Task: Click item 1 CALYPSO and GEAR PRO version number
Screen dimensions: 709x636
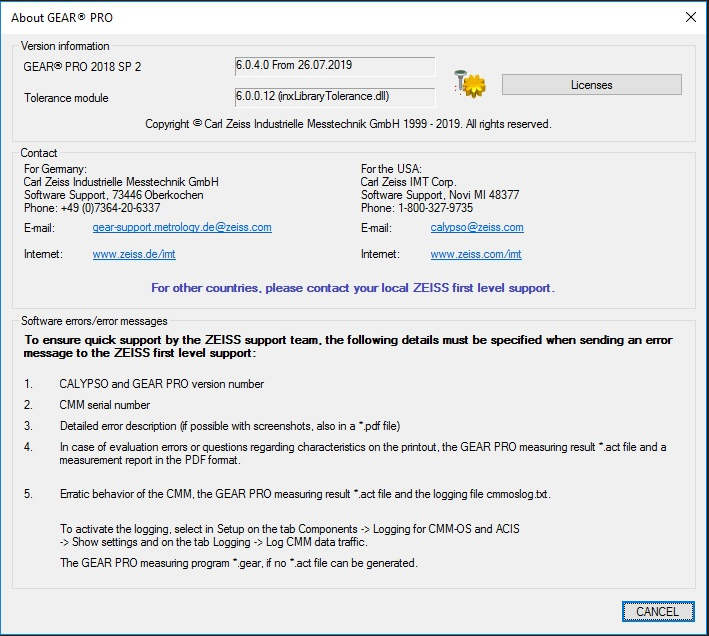Action: point(161,384)
